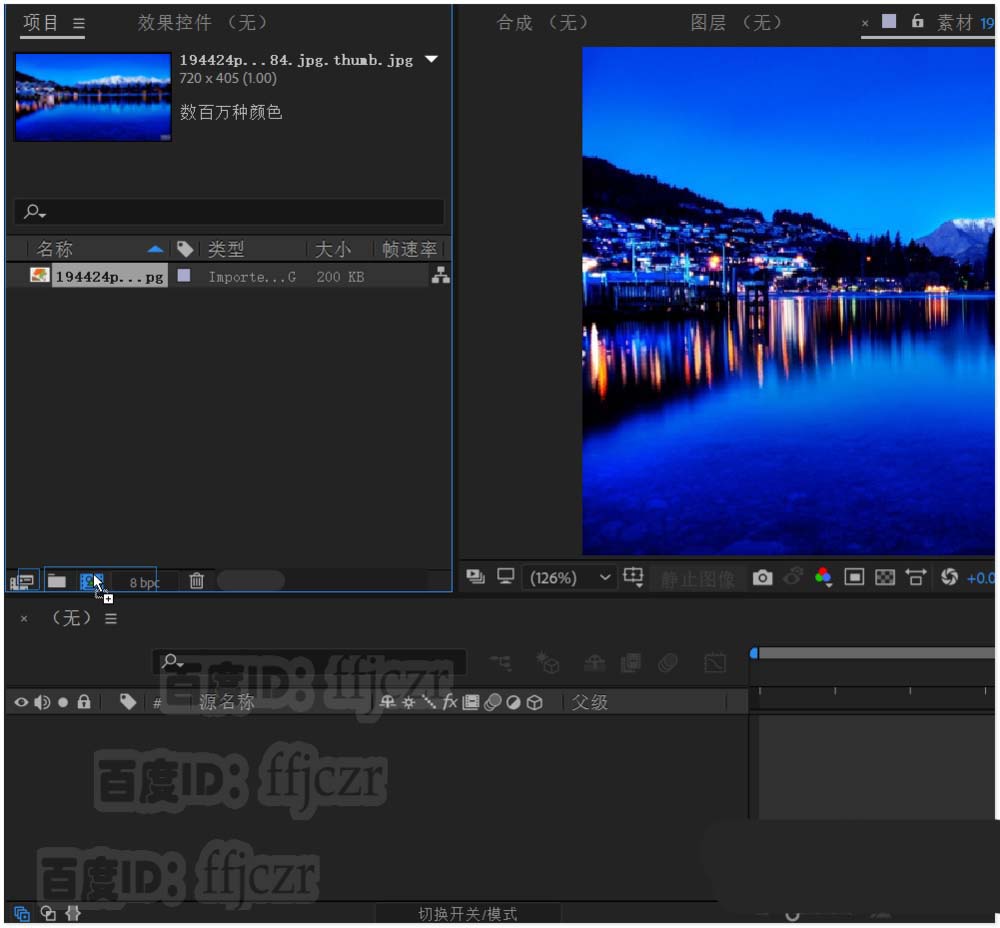
Task: Click the solo dot column header
Action: 62,702
